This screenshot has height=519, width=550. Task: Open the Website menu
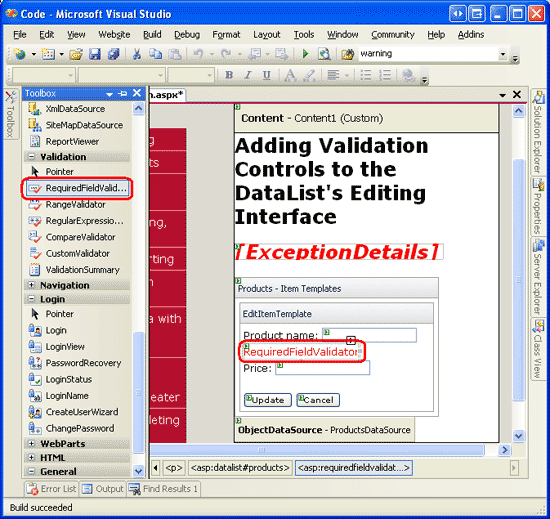point(114,34)
